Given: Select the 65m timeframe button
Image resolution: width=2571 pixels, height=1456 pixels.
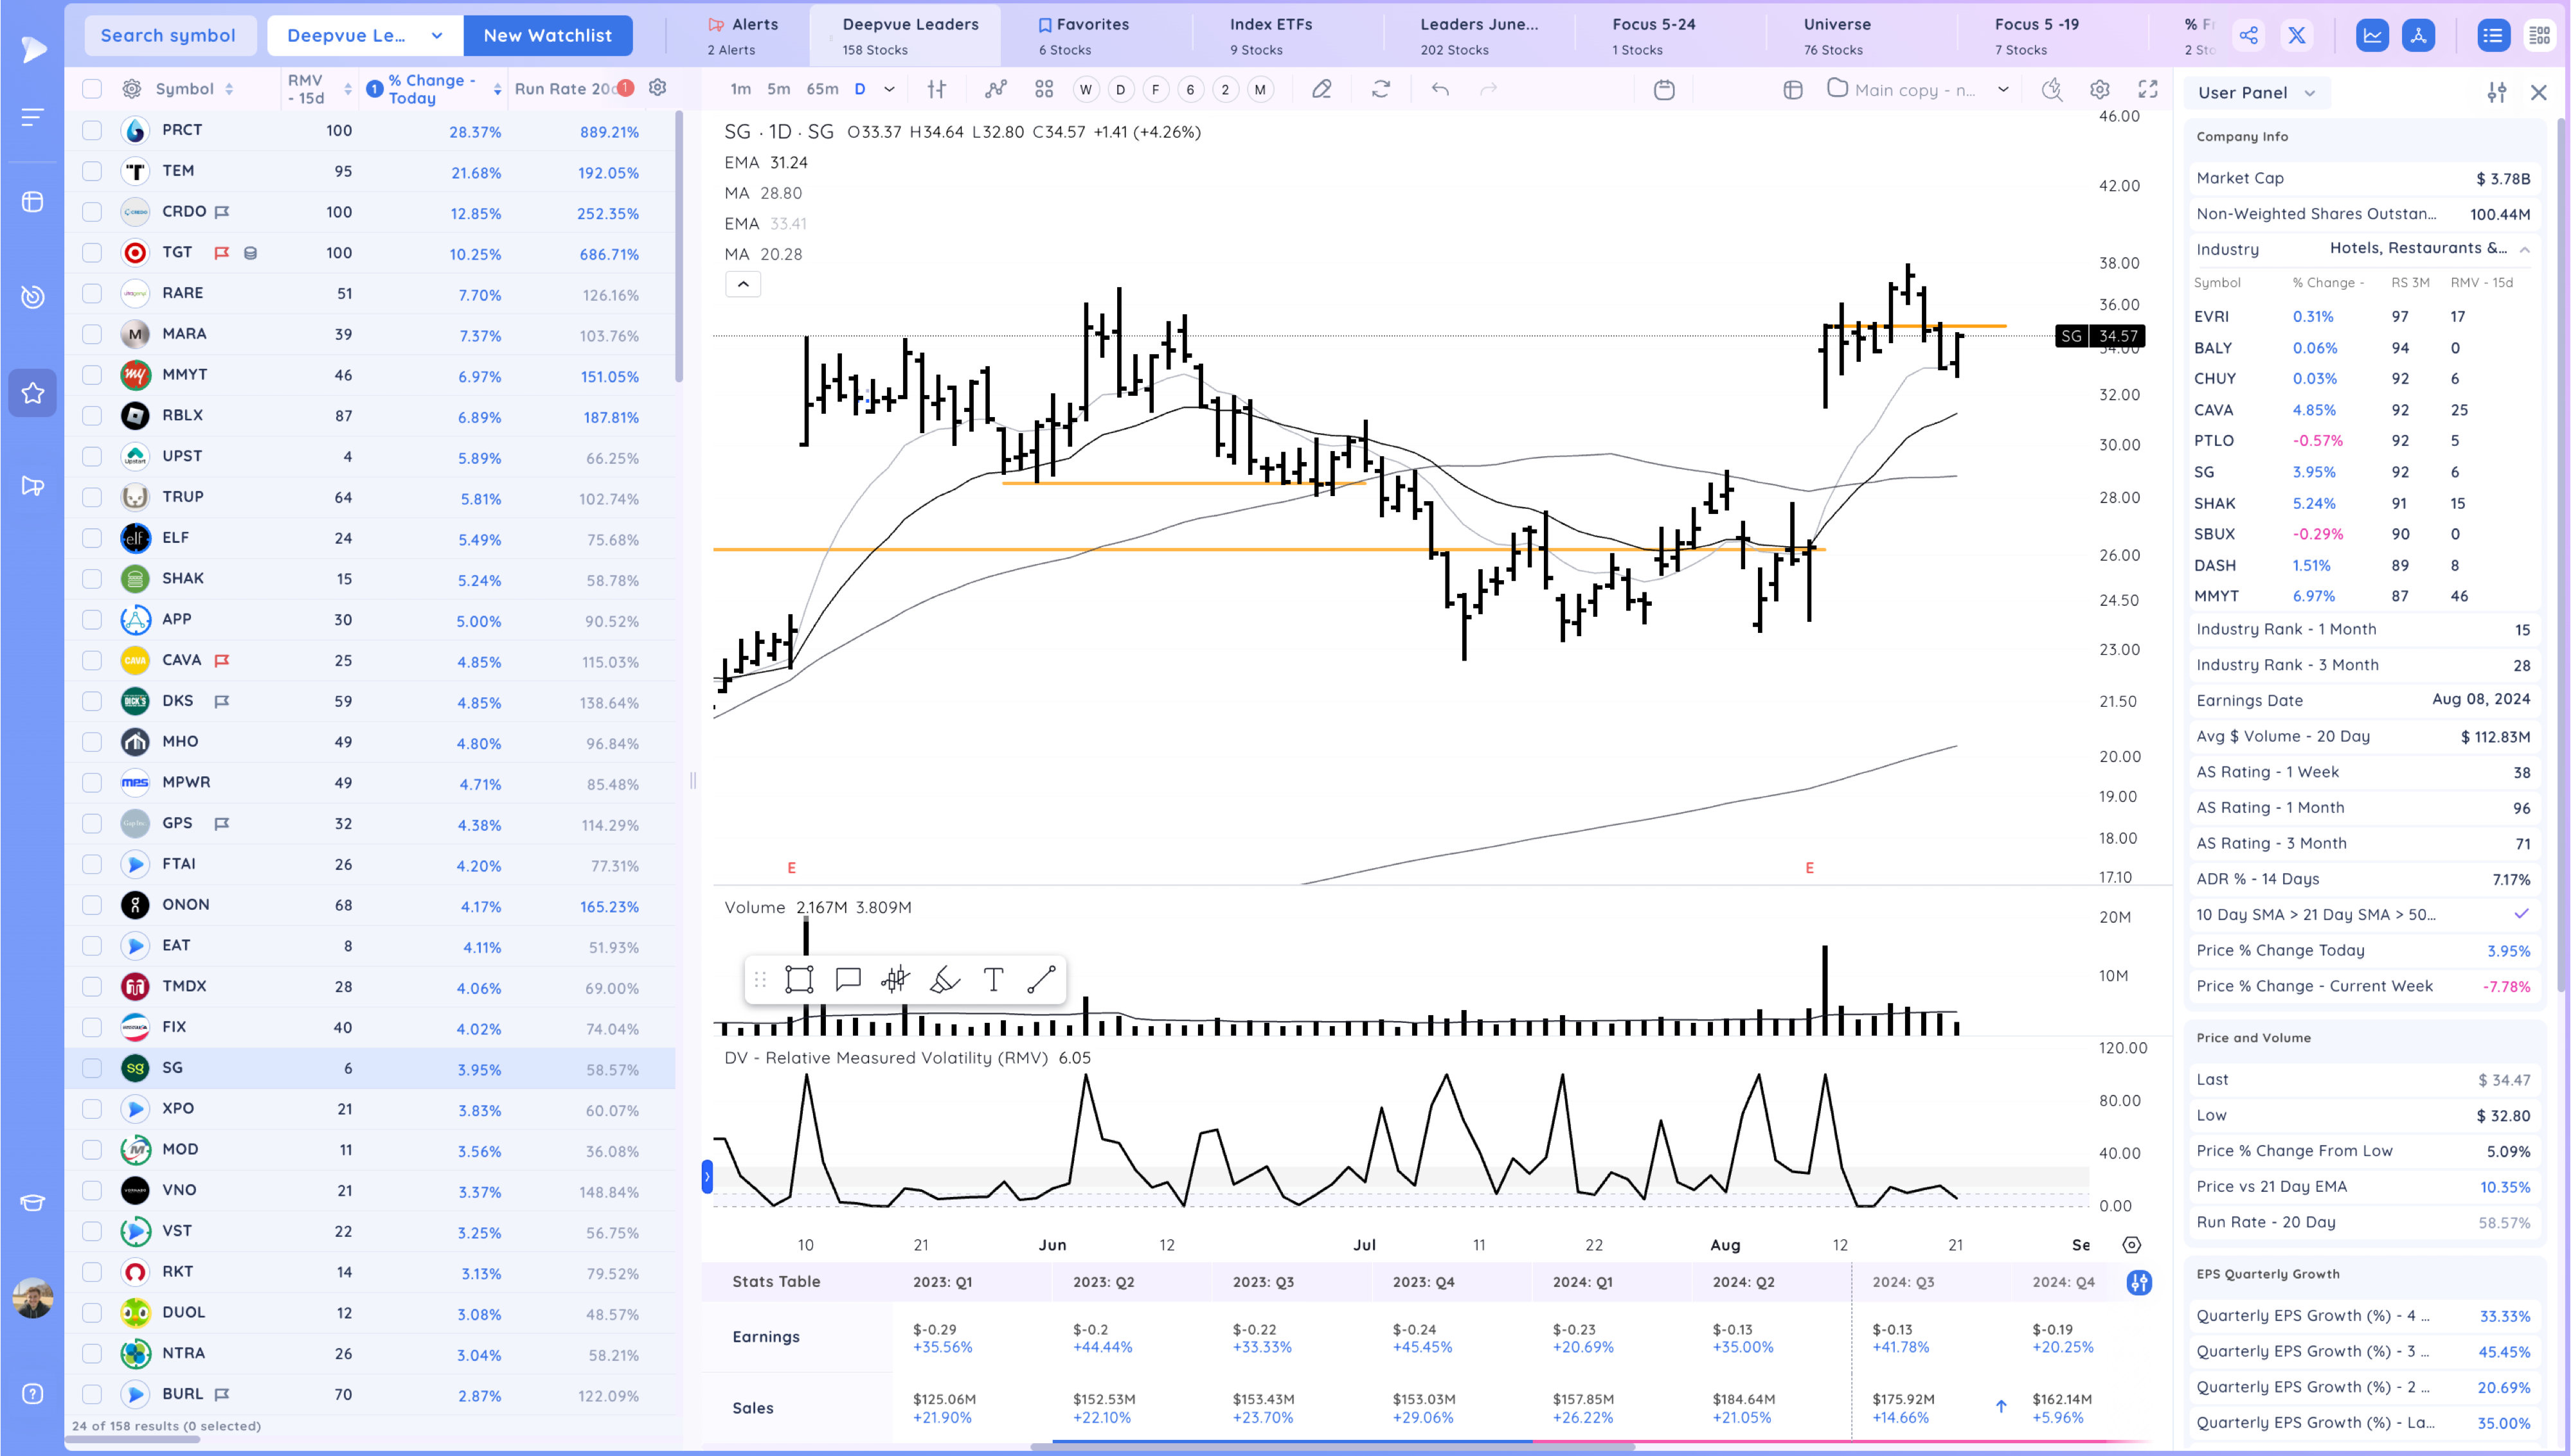Looking at the screenshot, I should (x=822, y=90).
